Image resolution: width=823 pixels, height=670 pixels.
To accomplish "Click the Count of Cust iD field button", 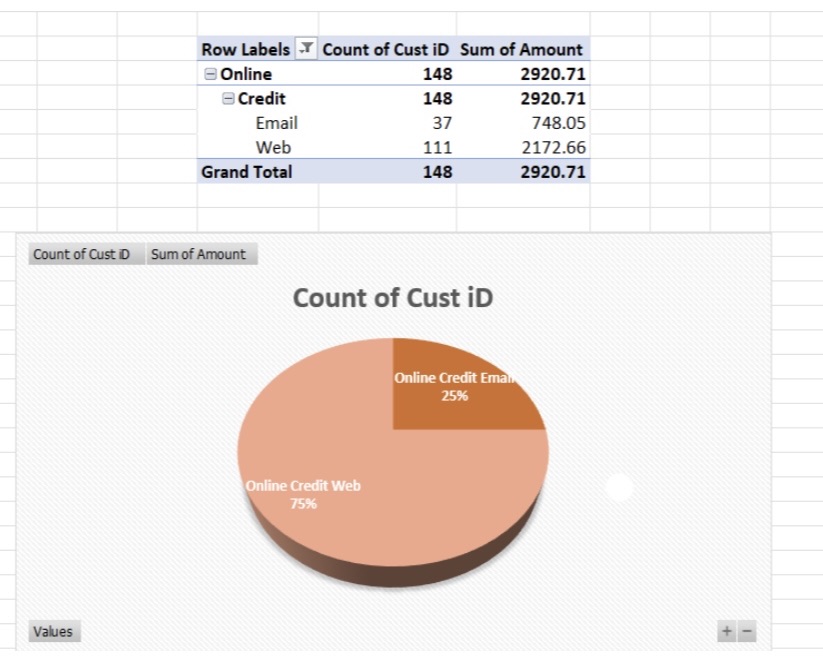I will pyautogui.click(x=84, y=254).
